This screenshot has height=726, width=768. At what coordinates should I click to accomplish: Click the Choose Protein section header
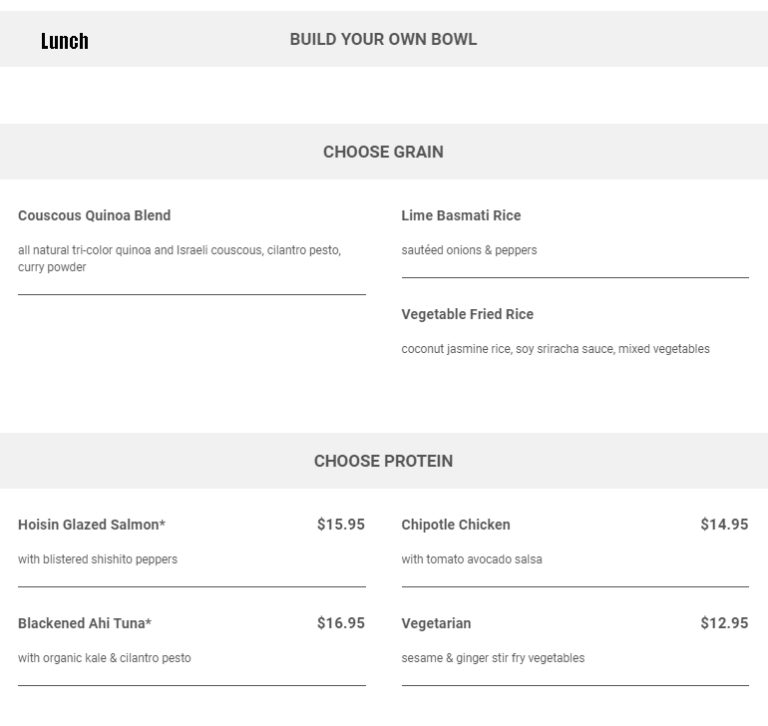(x=383, y=461)
